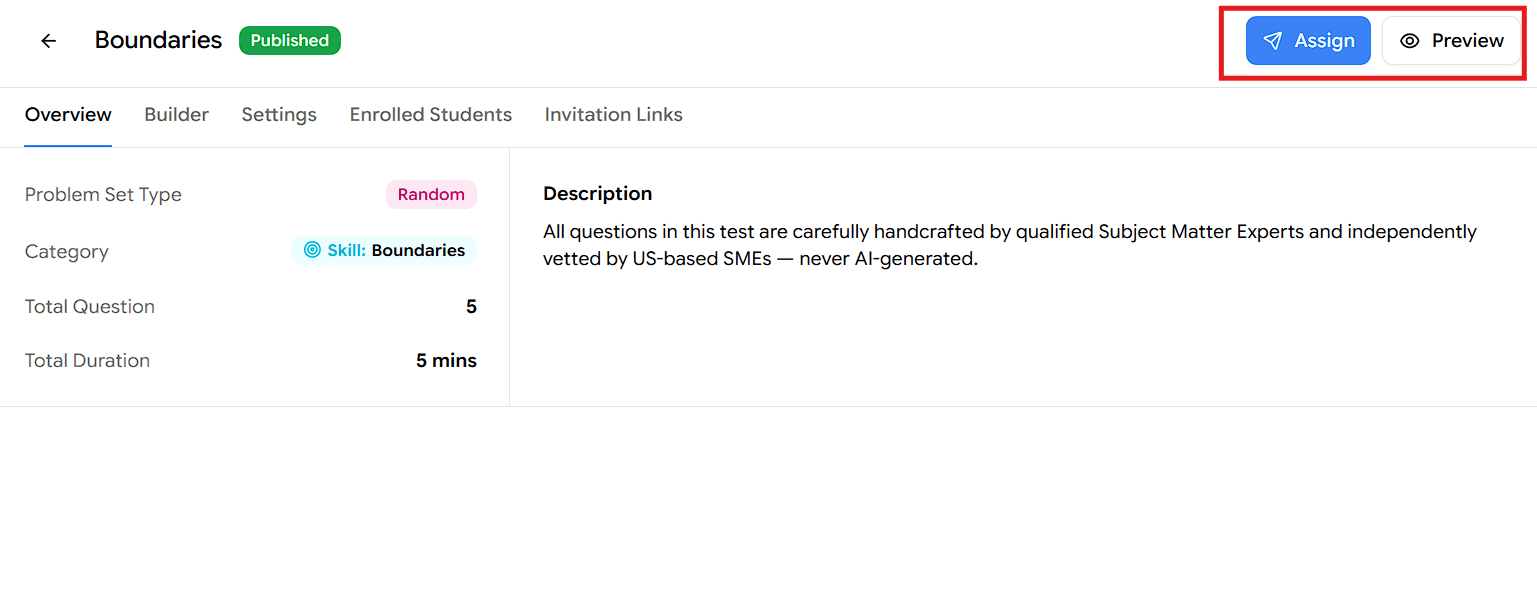This screenshot has height=591, width=1537.
Task: Assign the Boundaries problem set
Action: [1308, 41]
